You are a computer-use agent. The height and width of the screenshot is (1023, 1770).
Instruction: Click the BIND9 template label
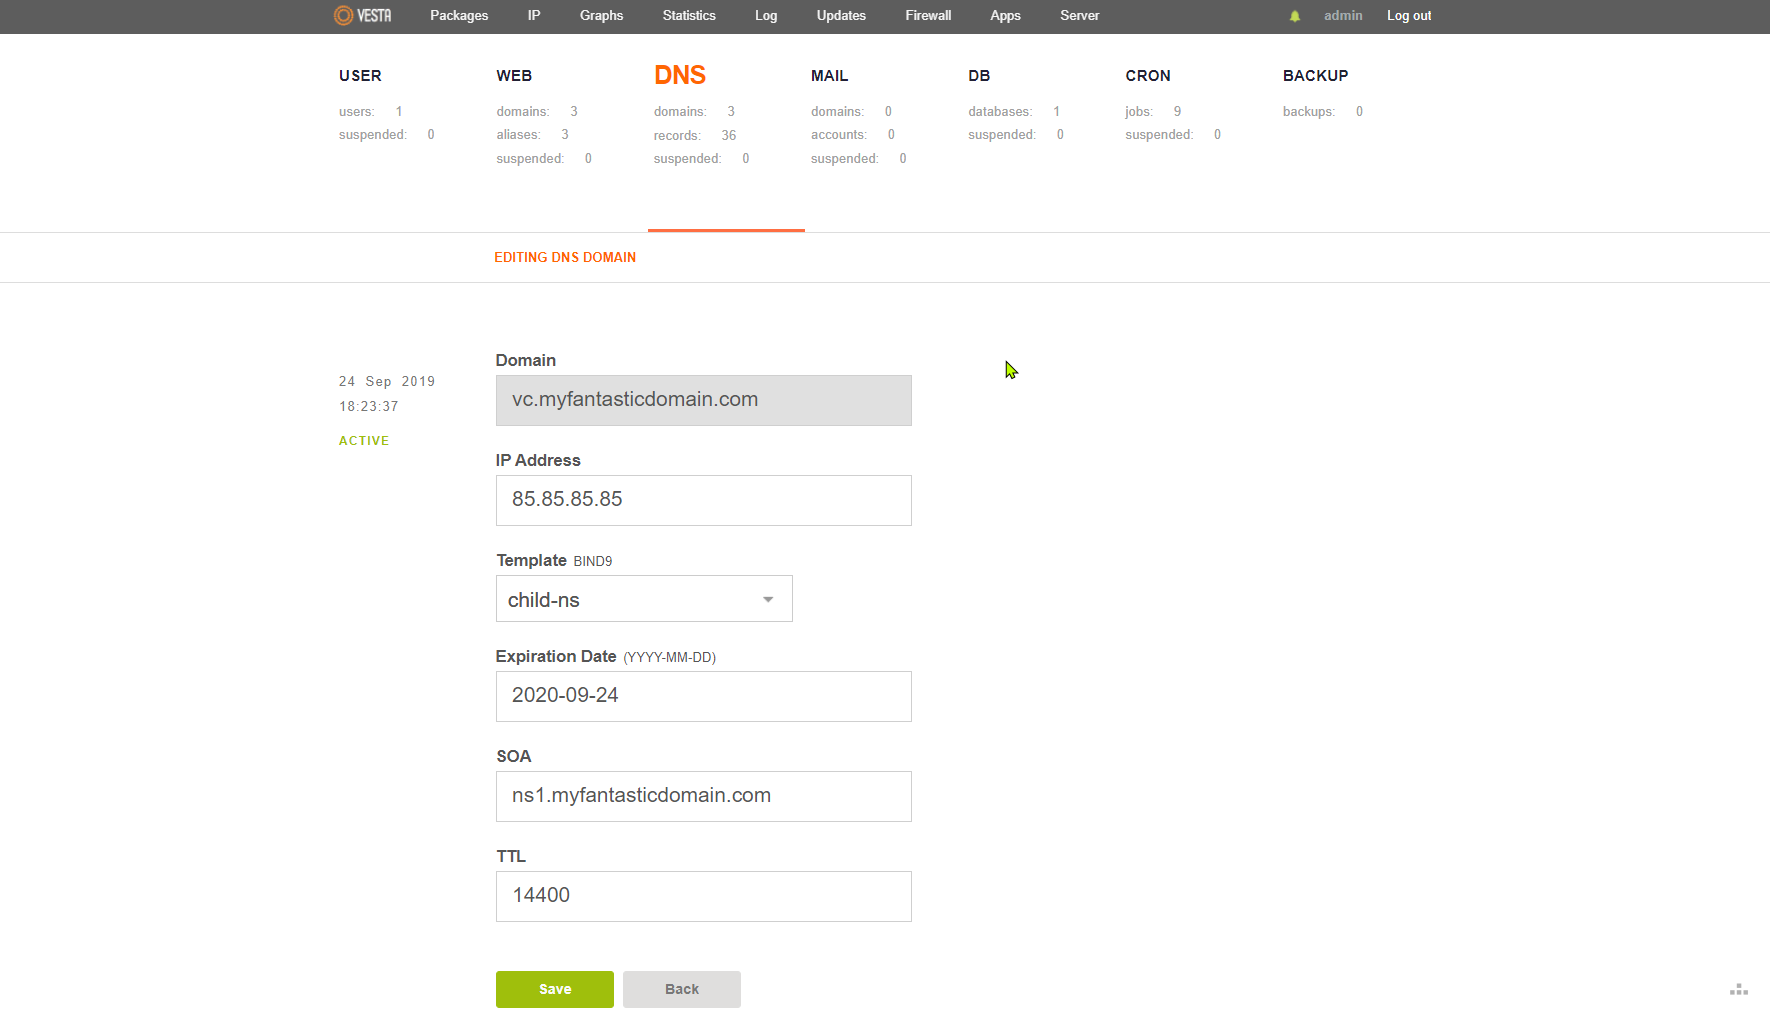pyautogui.click(x=593, y=562)
